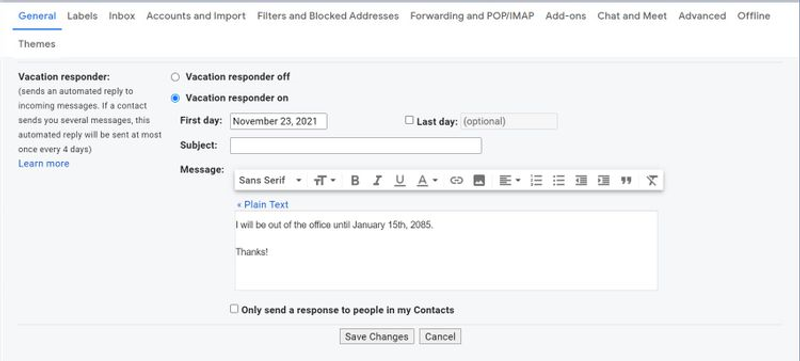Apply bold formatting in message toolbar
The height and width of the screenshot is (361, 800).
[355, 180]
